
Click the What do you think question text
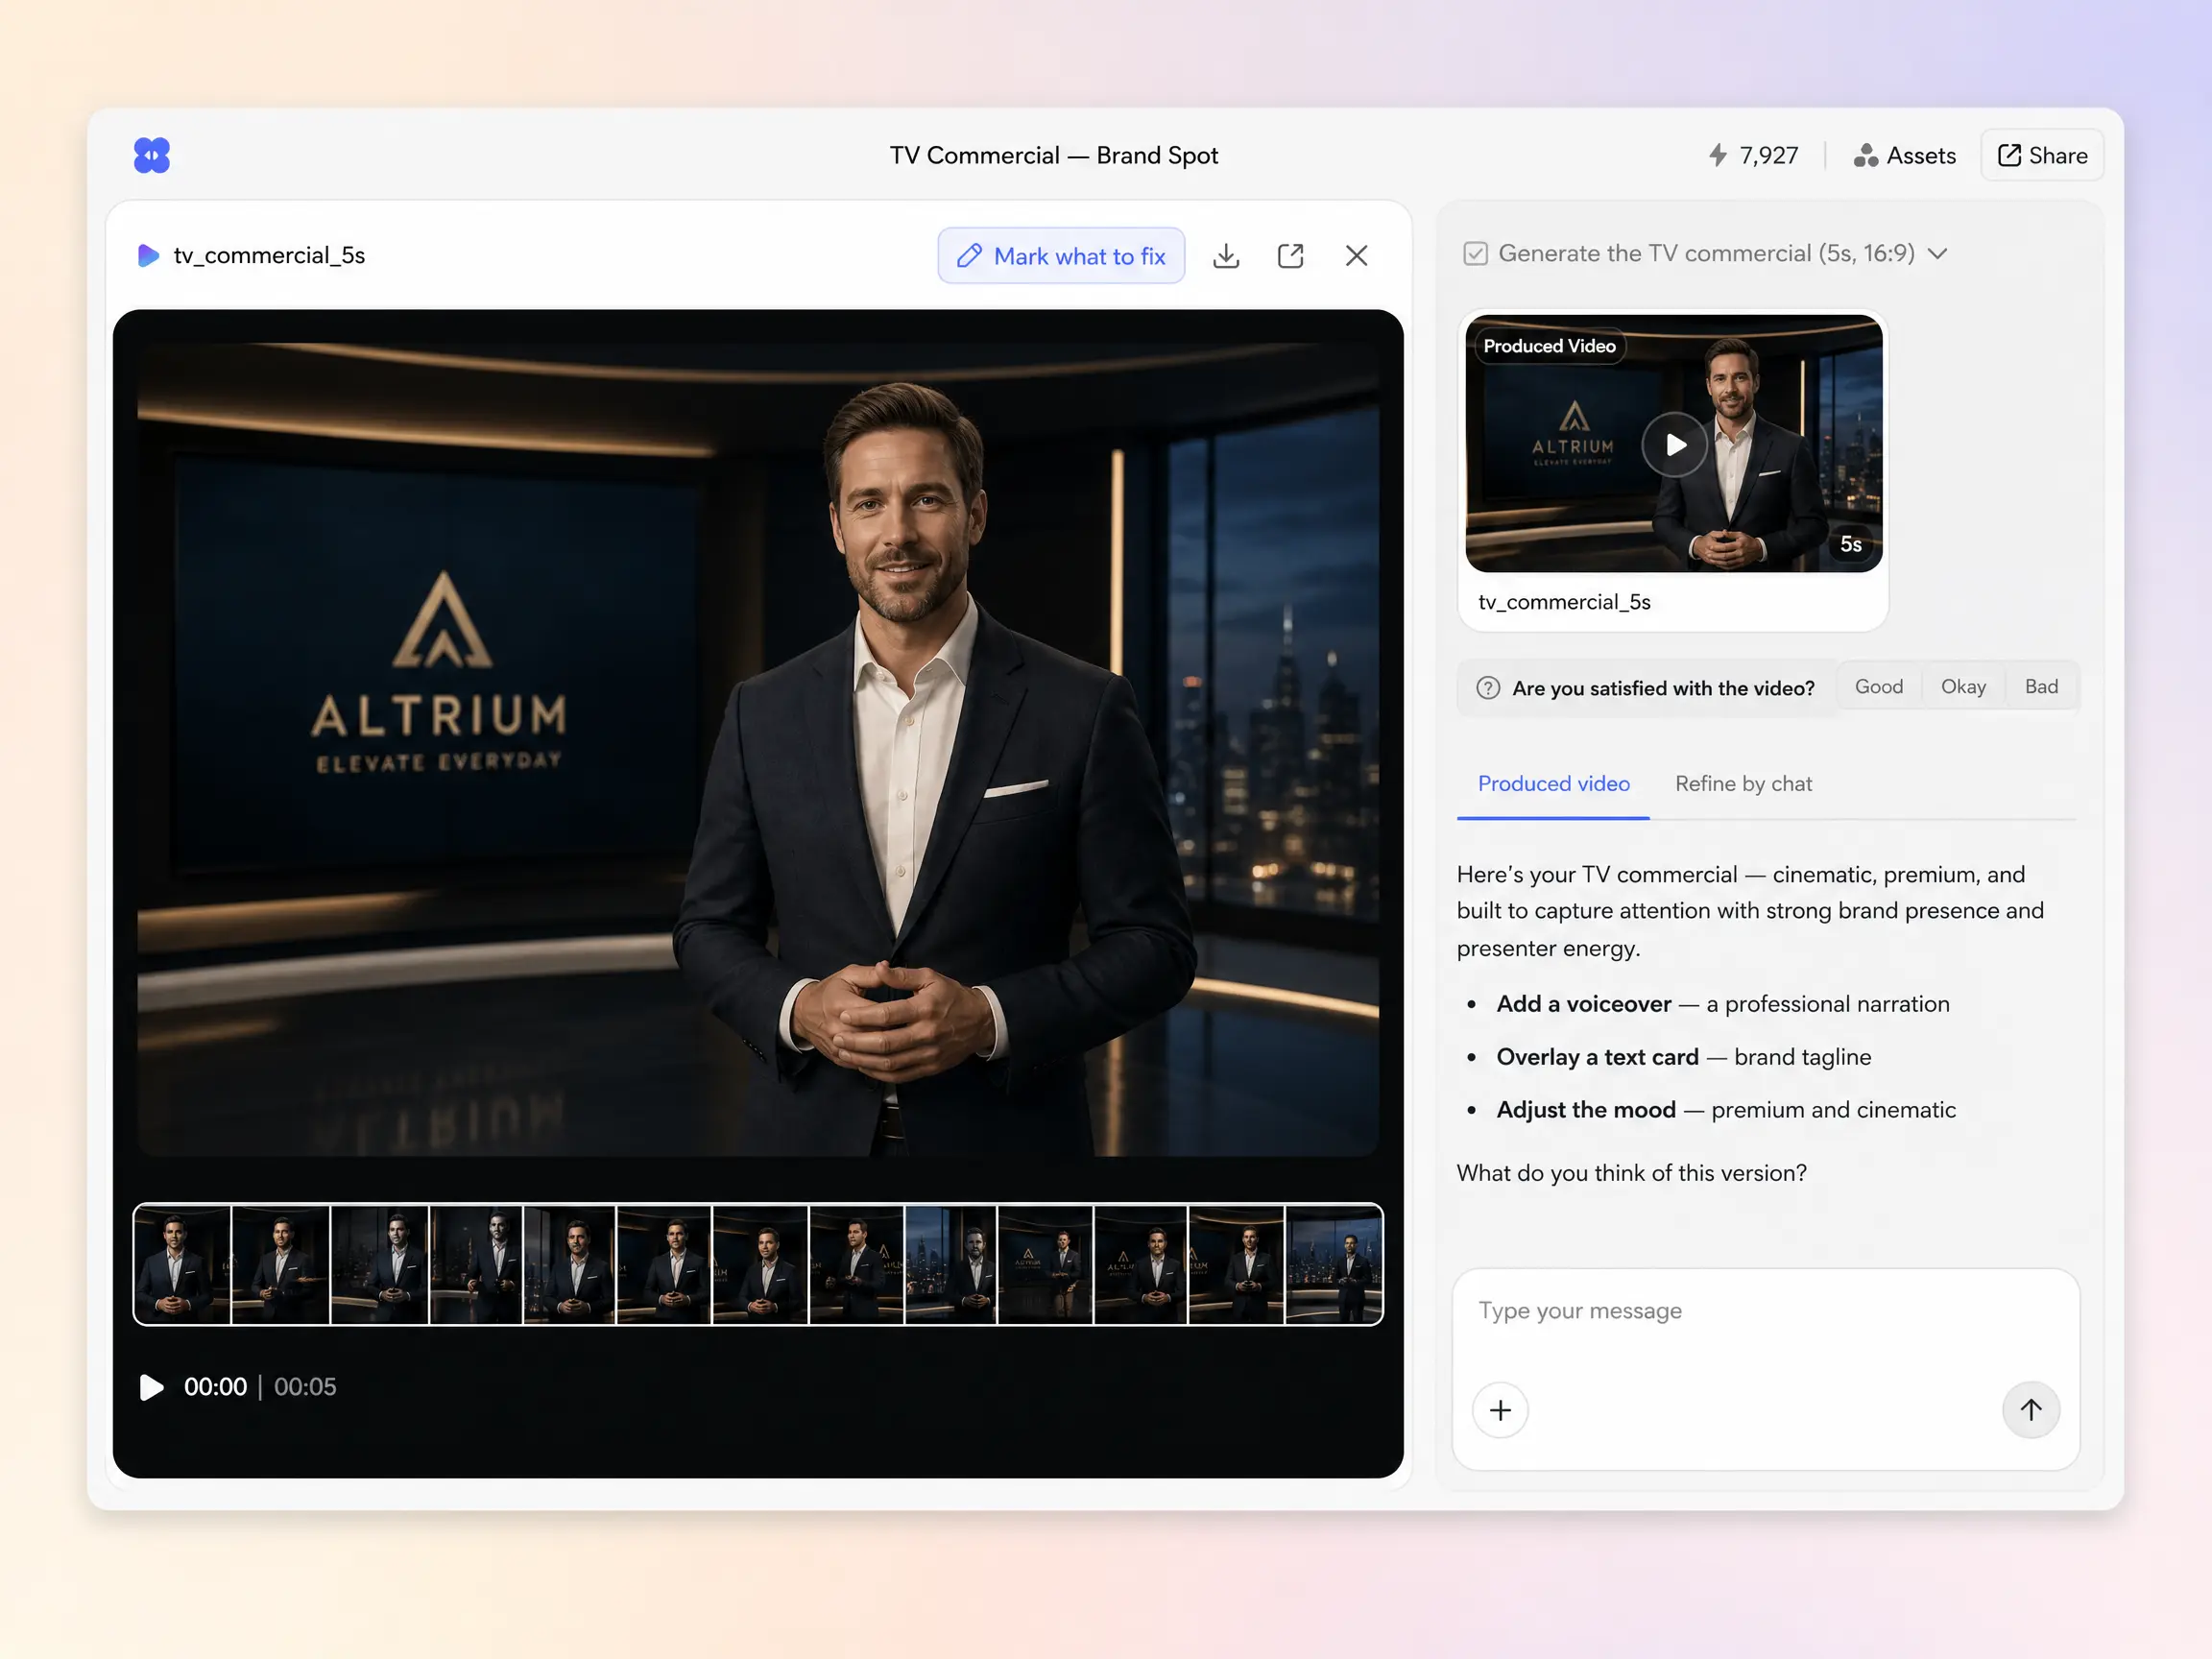(1631, 1173)
